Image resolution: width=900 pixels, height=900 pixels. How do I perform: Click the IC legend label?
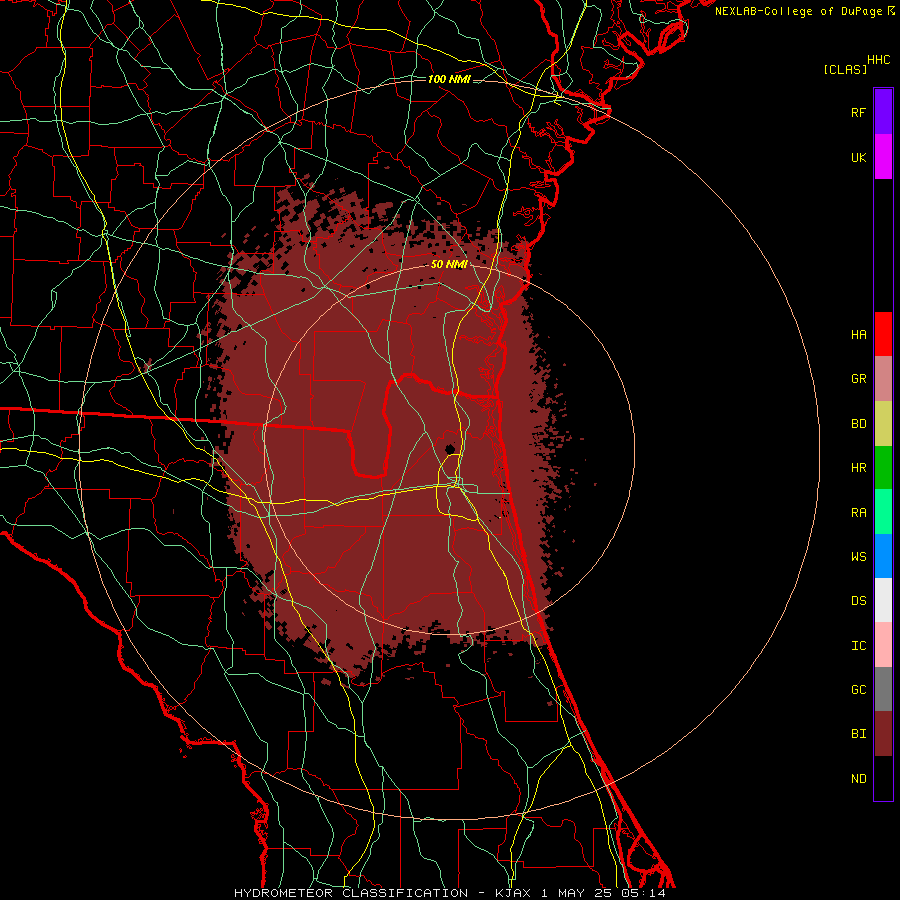[859, 646]
